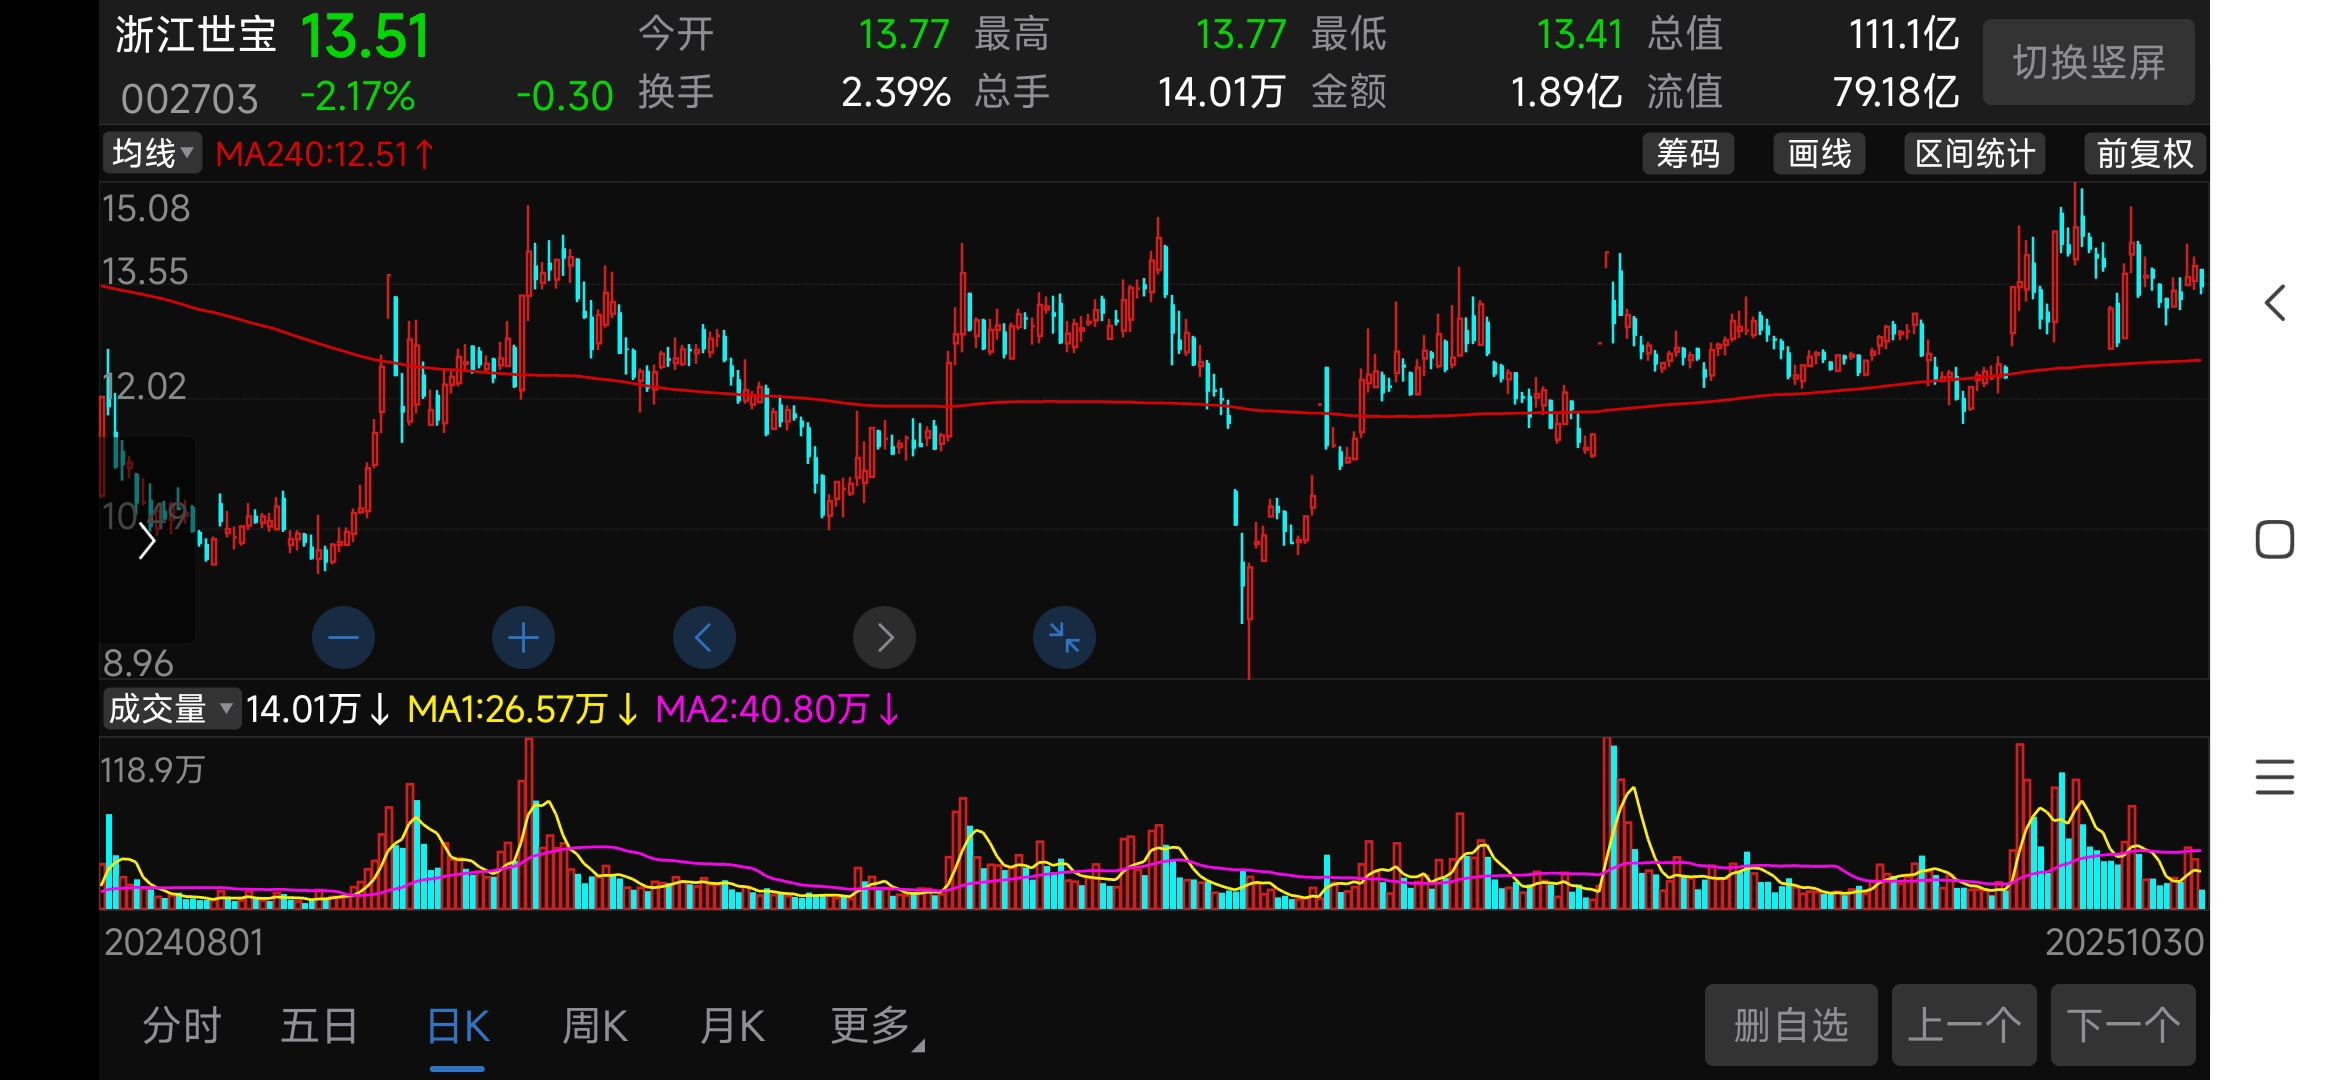Toggle 前复权 price adjustment mode
The width and height of the screenshot is (2340, 1080).
pos(2144,154)
